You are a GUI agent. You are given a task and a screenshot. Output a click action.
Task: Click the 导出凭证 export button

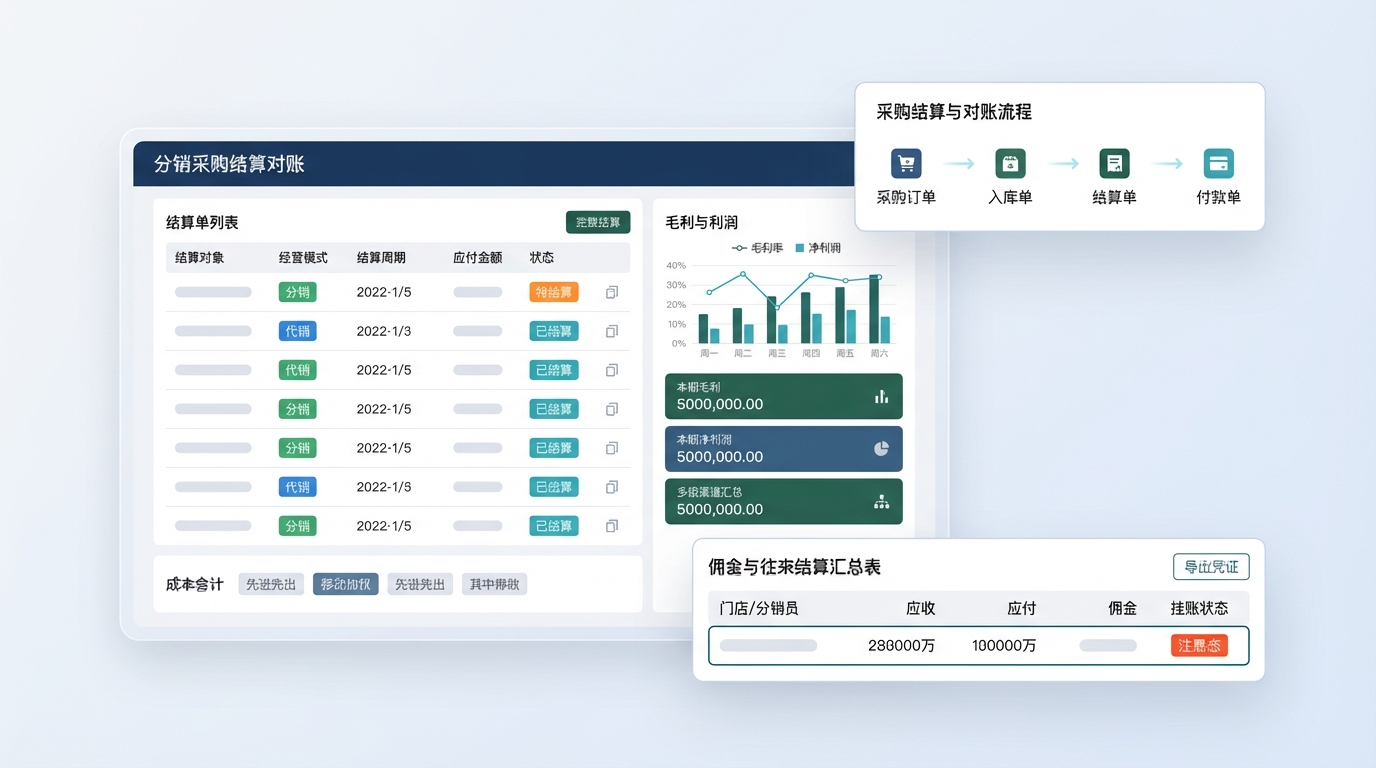pyautogui.click(x=1210, y=567)
